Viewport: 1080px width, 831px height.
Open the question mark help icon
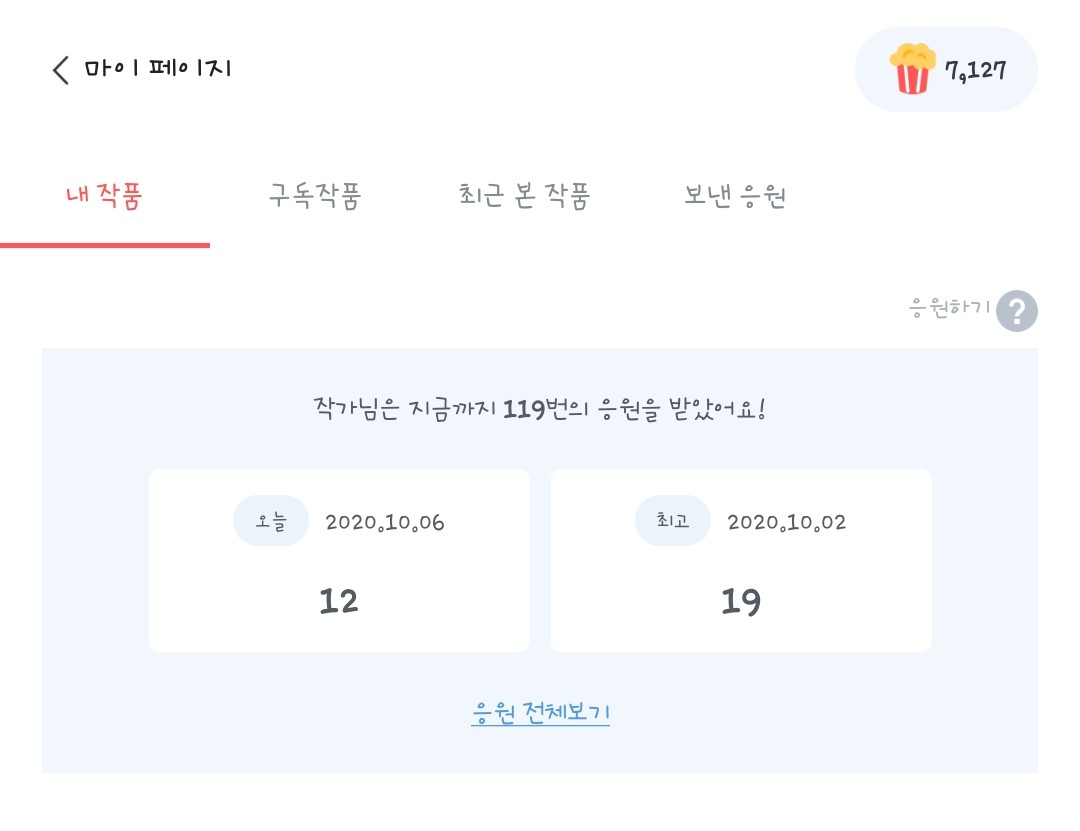(1016, 311)
